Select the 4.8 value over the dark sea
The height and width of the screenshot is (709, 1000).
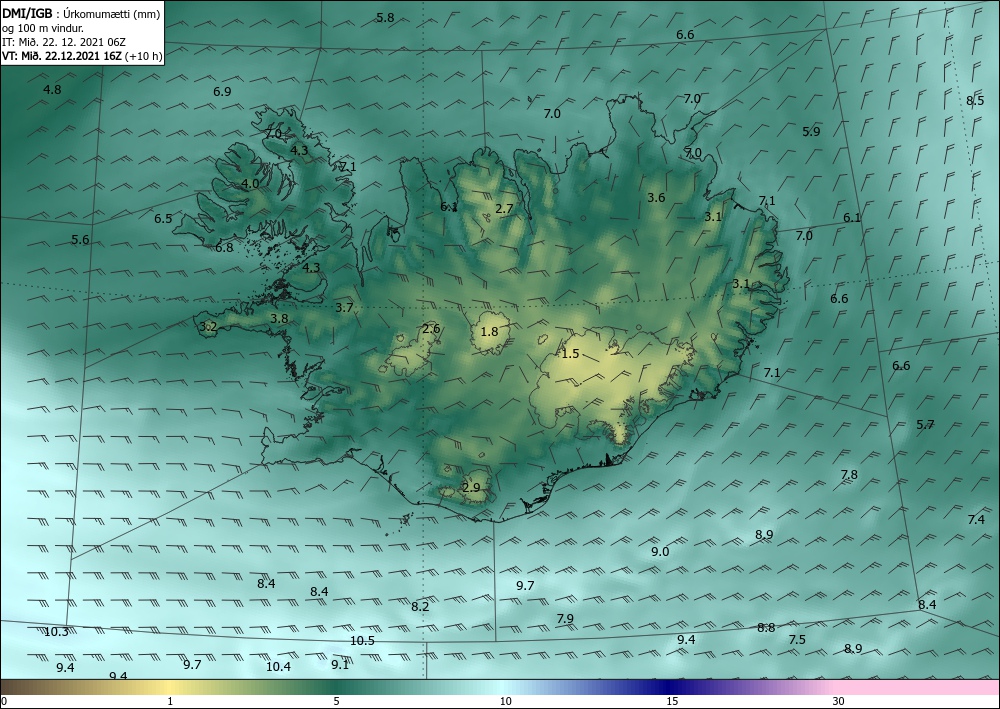(x=52, y=90)
